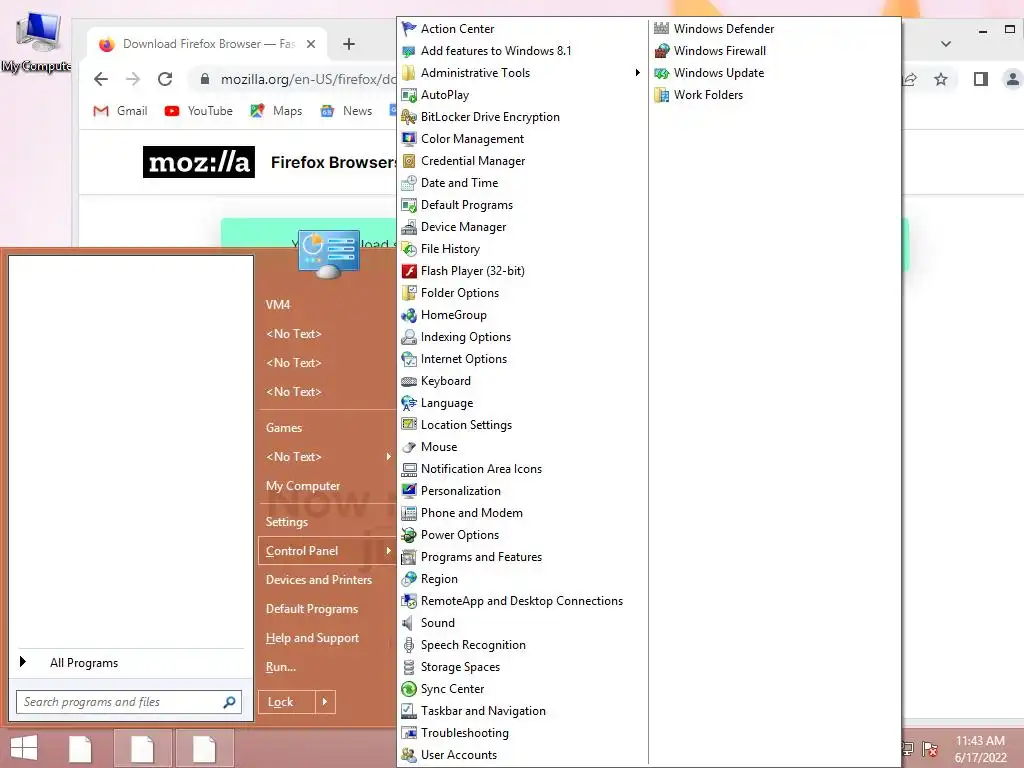
Task: Click the Chrome reload page icon
Action: 165,79
